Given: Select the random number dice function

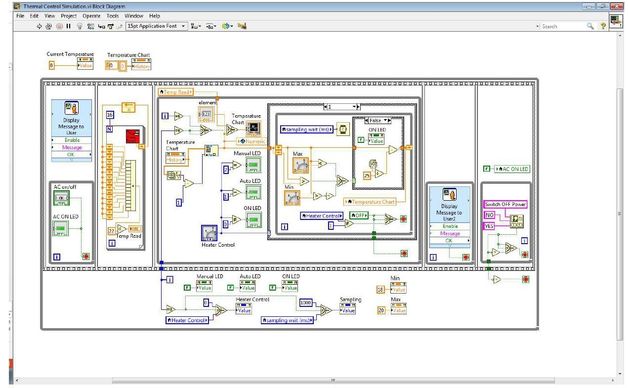Looking at the screenshot, I should (x=373, y=163).
